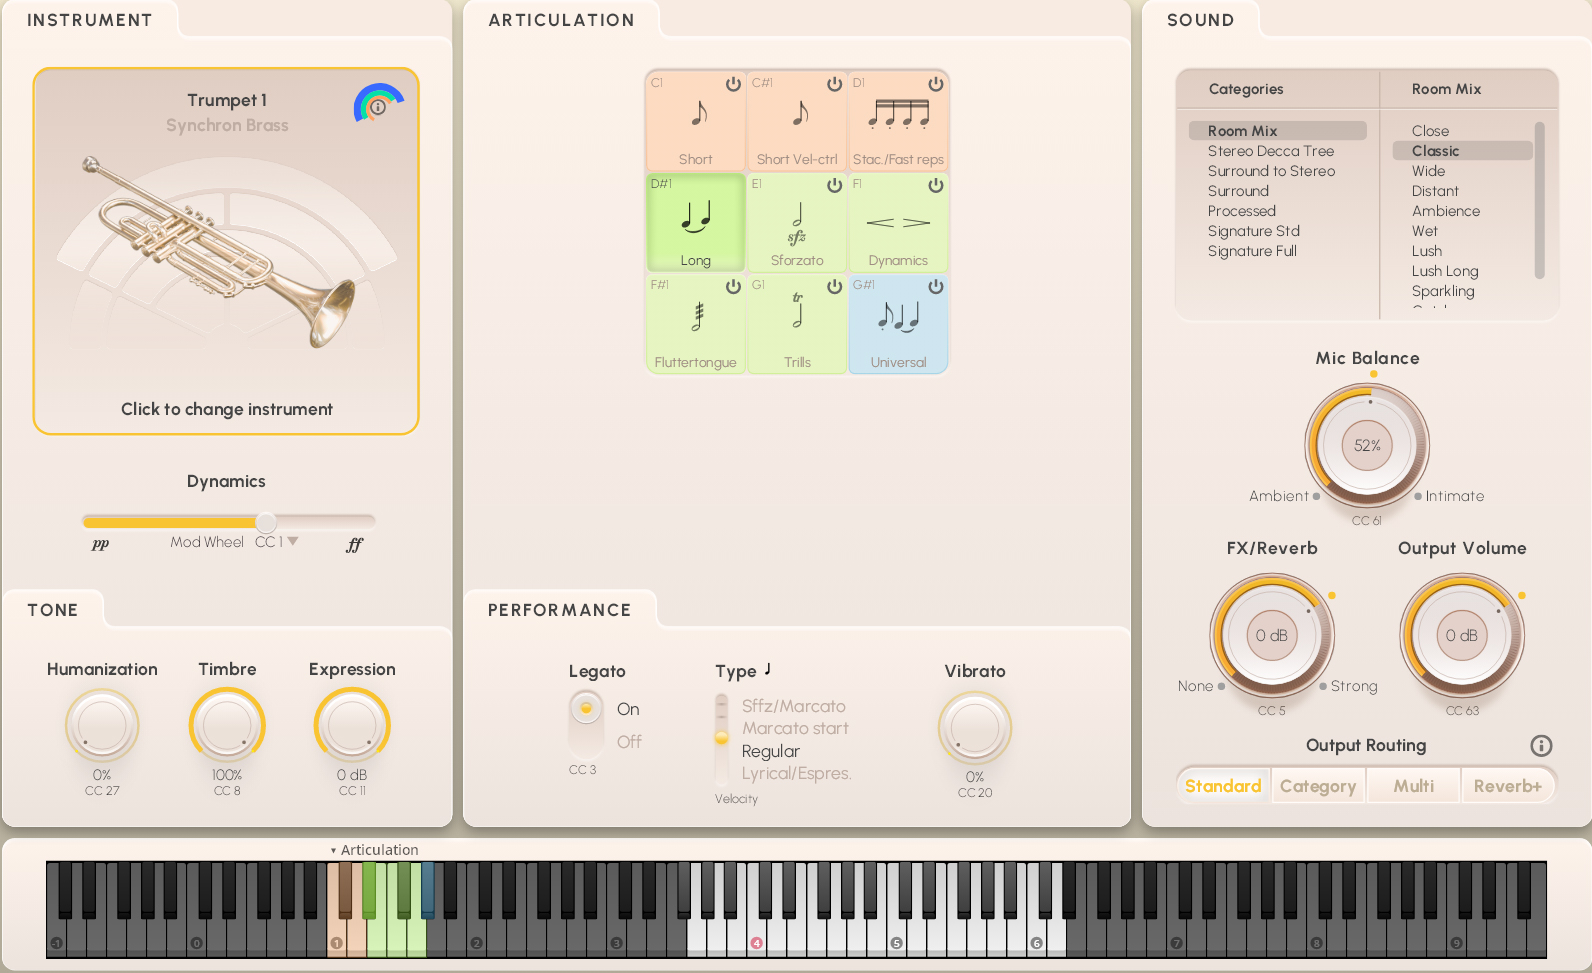1592x973 pixels.
Task: Click the Dynamics slider handle
Action: pos(266,522)
